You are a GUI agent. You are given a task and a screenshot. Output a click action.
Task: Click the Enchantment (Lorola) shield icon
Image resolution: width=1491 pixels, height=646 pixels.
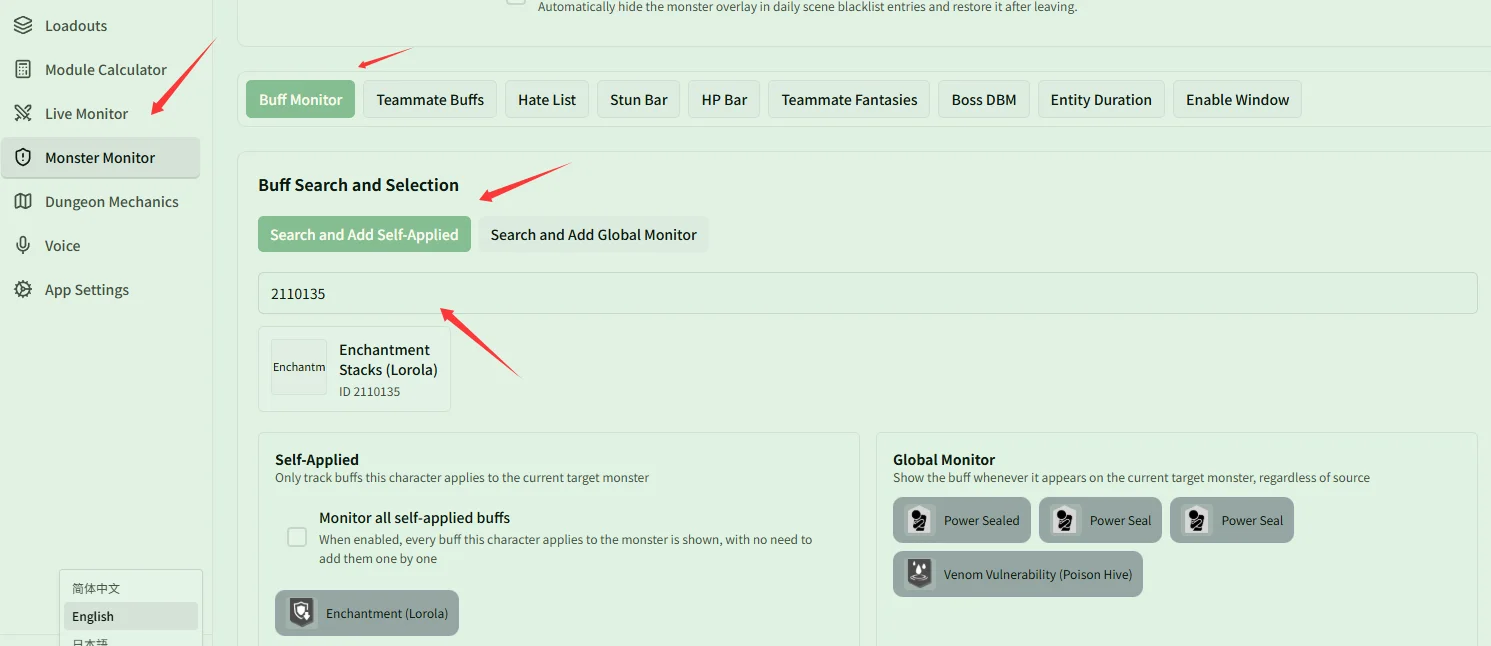(301, 613)
